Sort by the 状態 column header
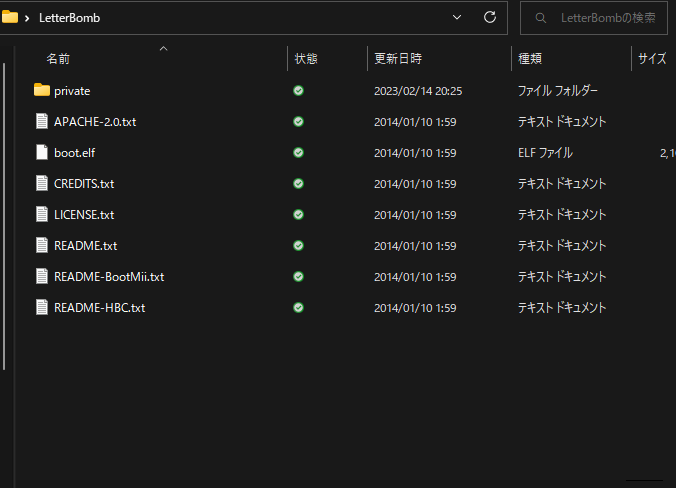 click(306, 59)
